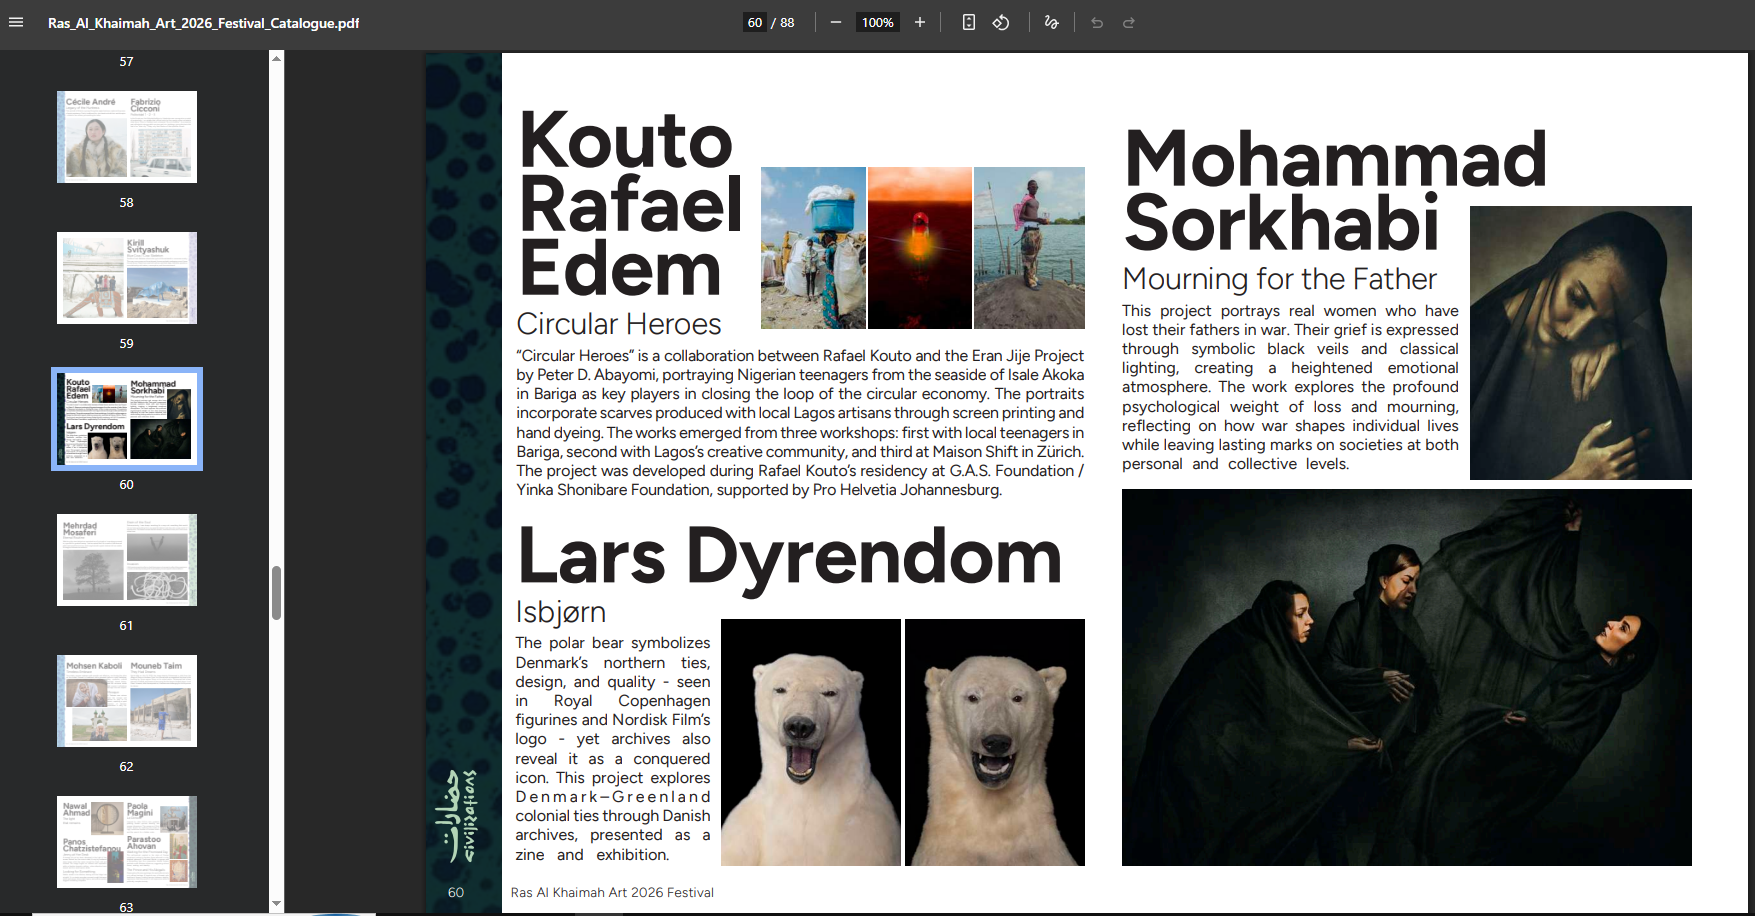Click the Mourning for the Father subtitle
The width and height of the screenshot is (1755, 916).
[x=1279, y=279]
